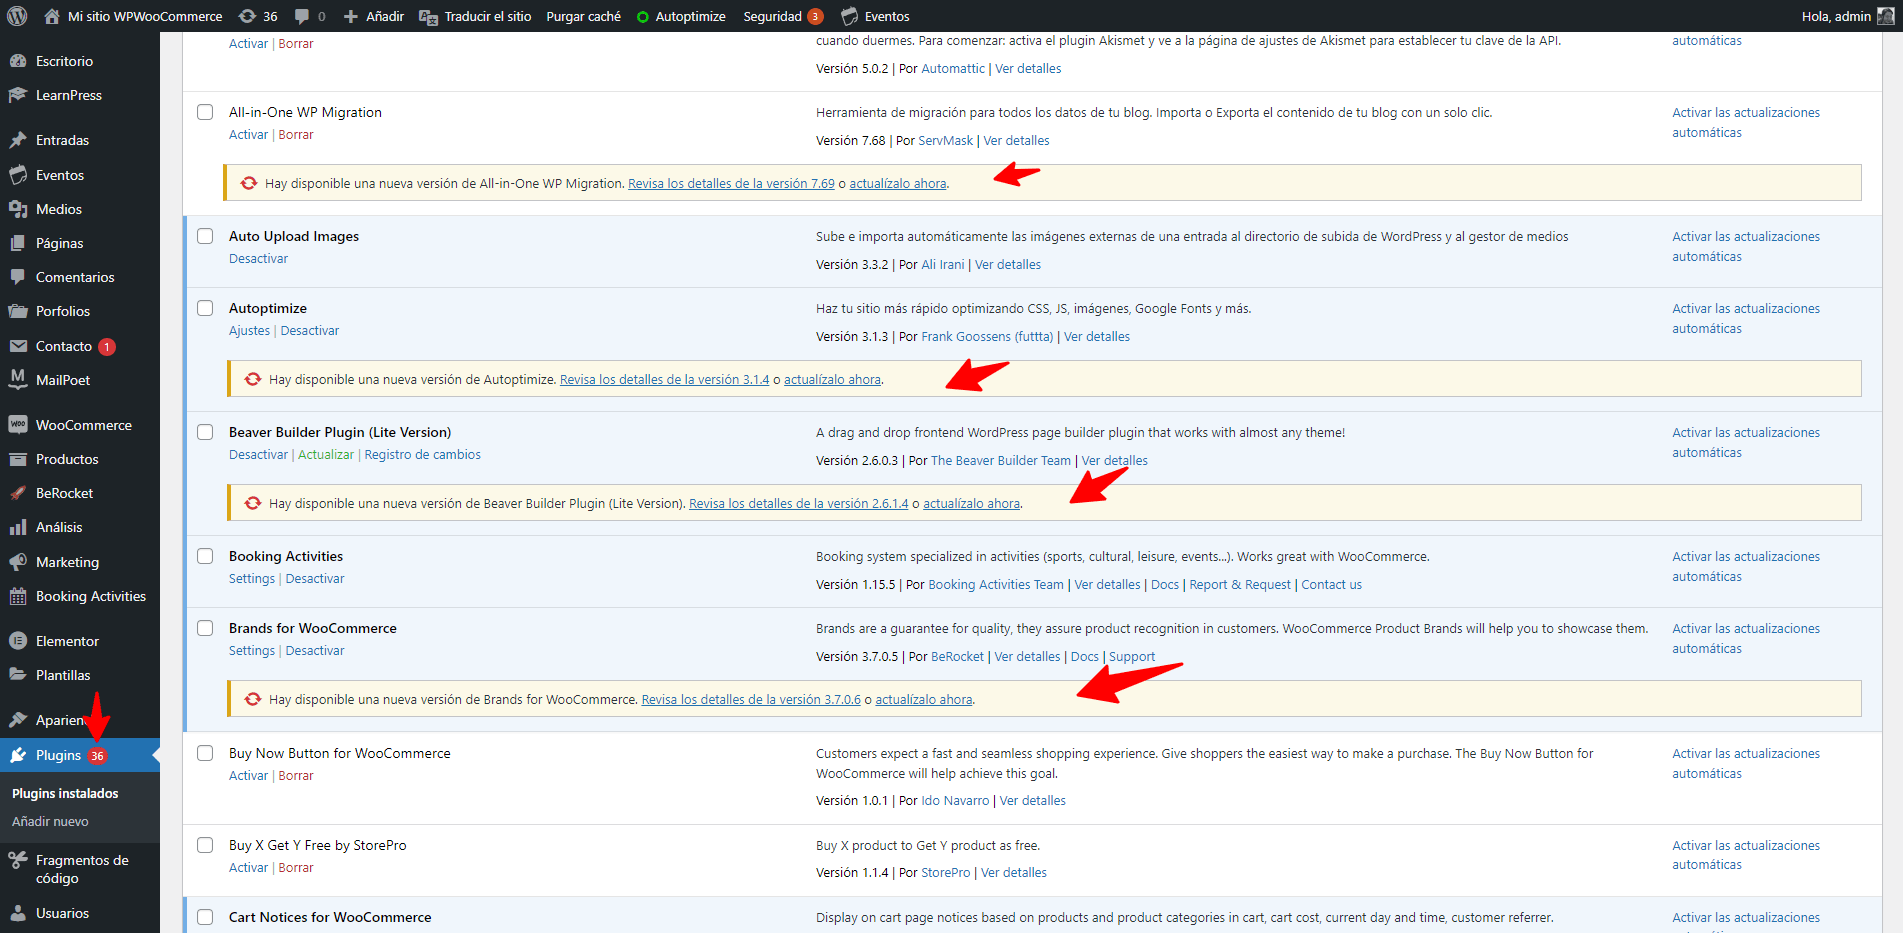Open Frank Goossens (futtta) author link

click(x=987, y=336)
